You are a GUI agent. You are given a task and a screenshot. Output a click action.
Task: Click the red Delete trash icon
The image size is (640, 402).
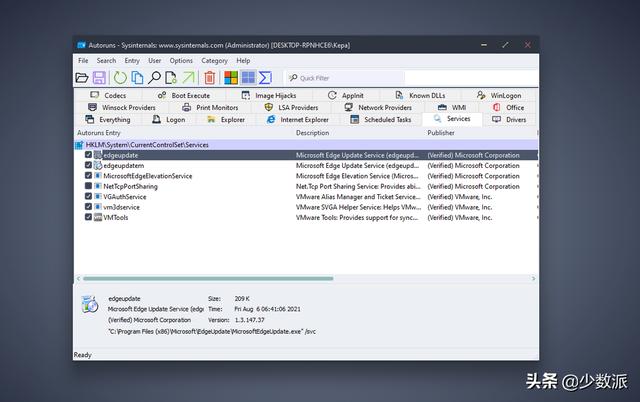pyautogui.click(x=210, y=78)
